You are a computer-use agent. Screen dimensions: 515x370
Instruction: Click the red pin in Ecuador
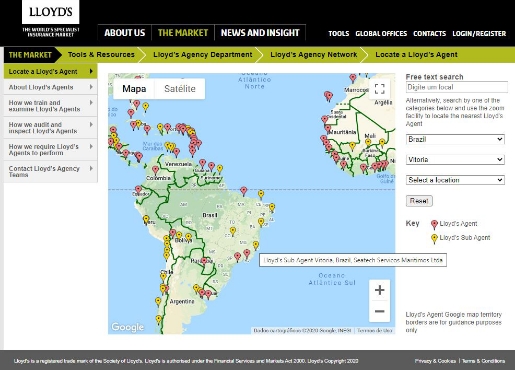coord(138,190)
